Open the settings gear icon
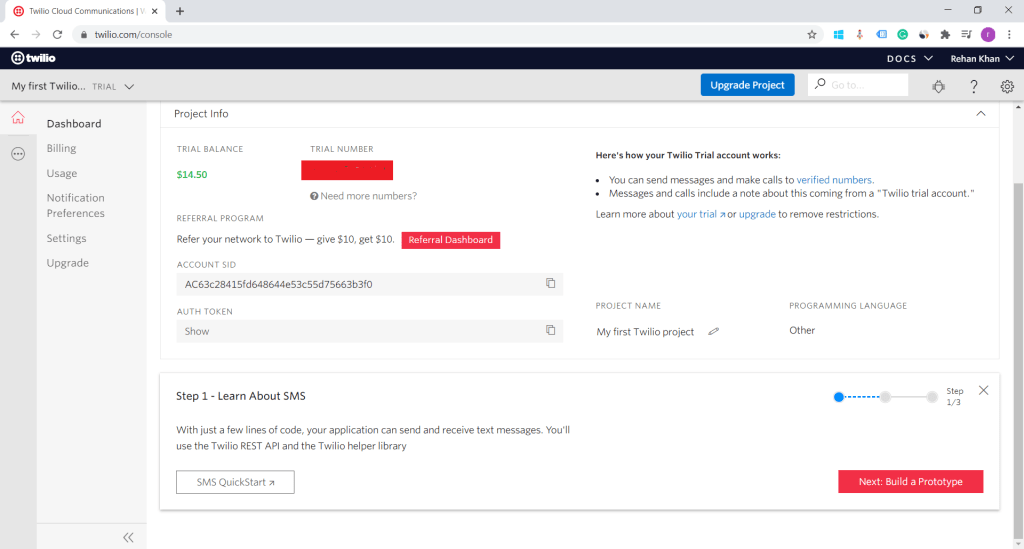 point(1007,86)
